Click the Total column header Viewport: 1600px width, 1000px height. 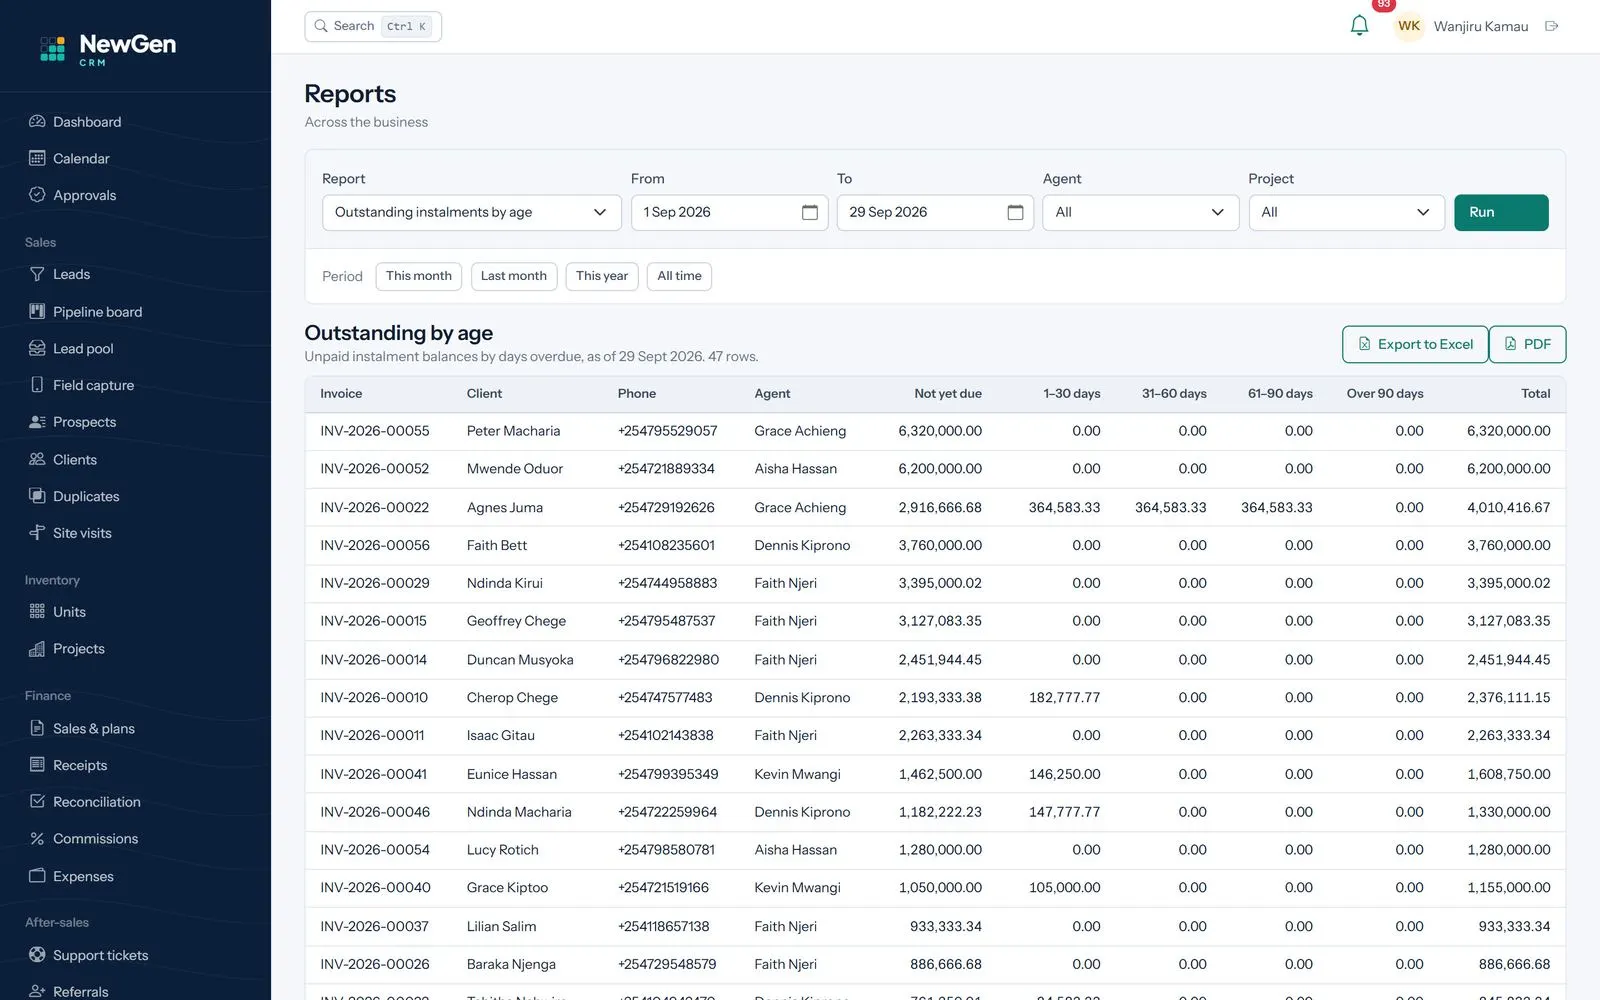(x=1535, y=393)
